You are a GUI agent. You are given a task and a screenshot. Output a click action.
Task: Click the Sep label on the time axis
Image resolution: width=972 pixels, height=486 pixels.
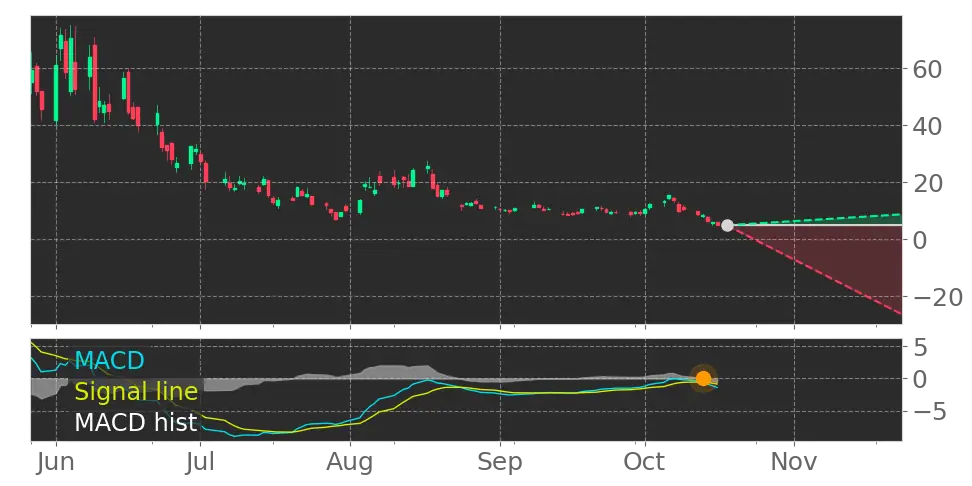click(500, 462)
